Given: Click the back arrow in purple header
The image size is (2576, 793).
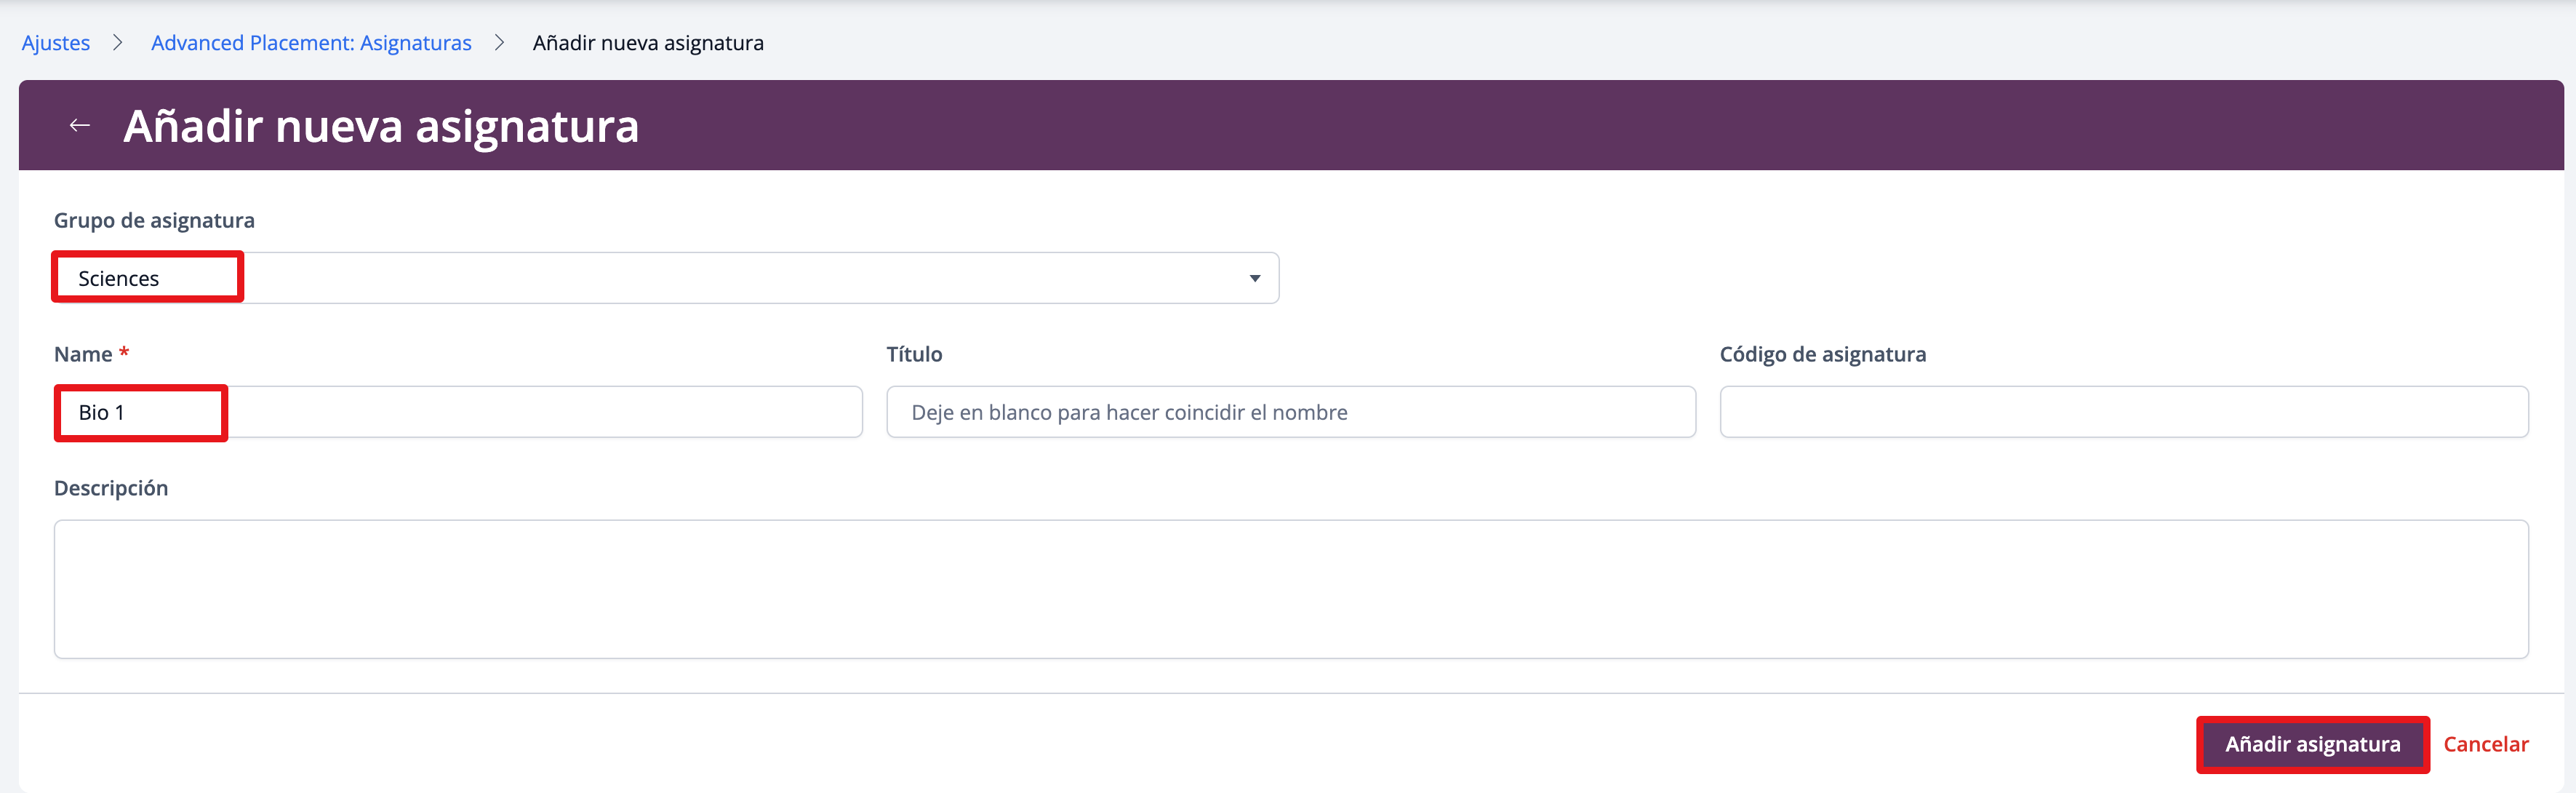Looking at the screenshot, I should click(x=80, y=125).
